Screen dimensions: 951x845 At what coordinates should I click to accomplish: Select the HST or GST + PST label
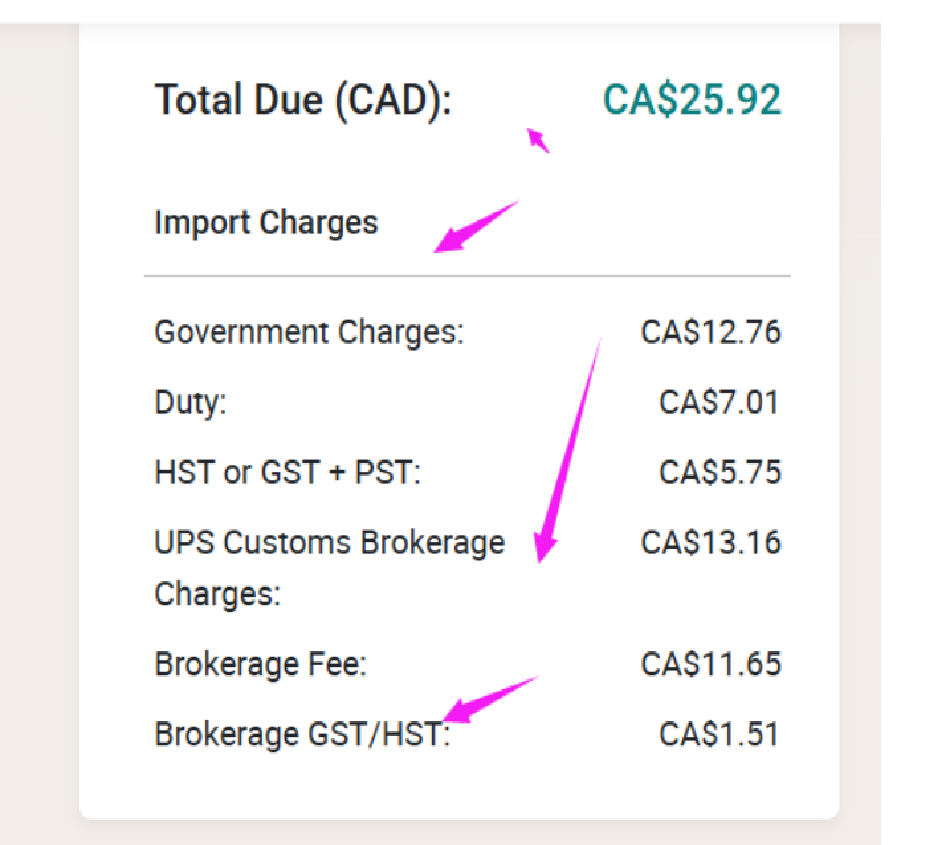[x=287, y=473]
